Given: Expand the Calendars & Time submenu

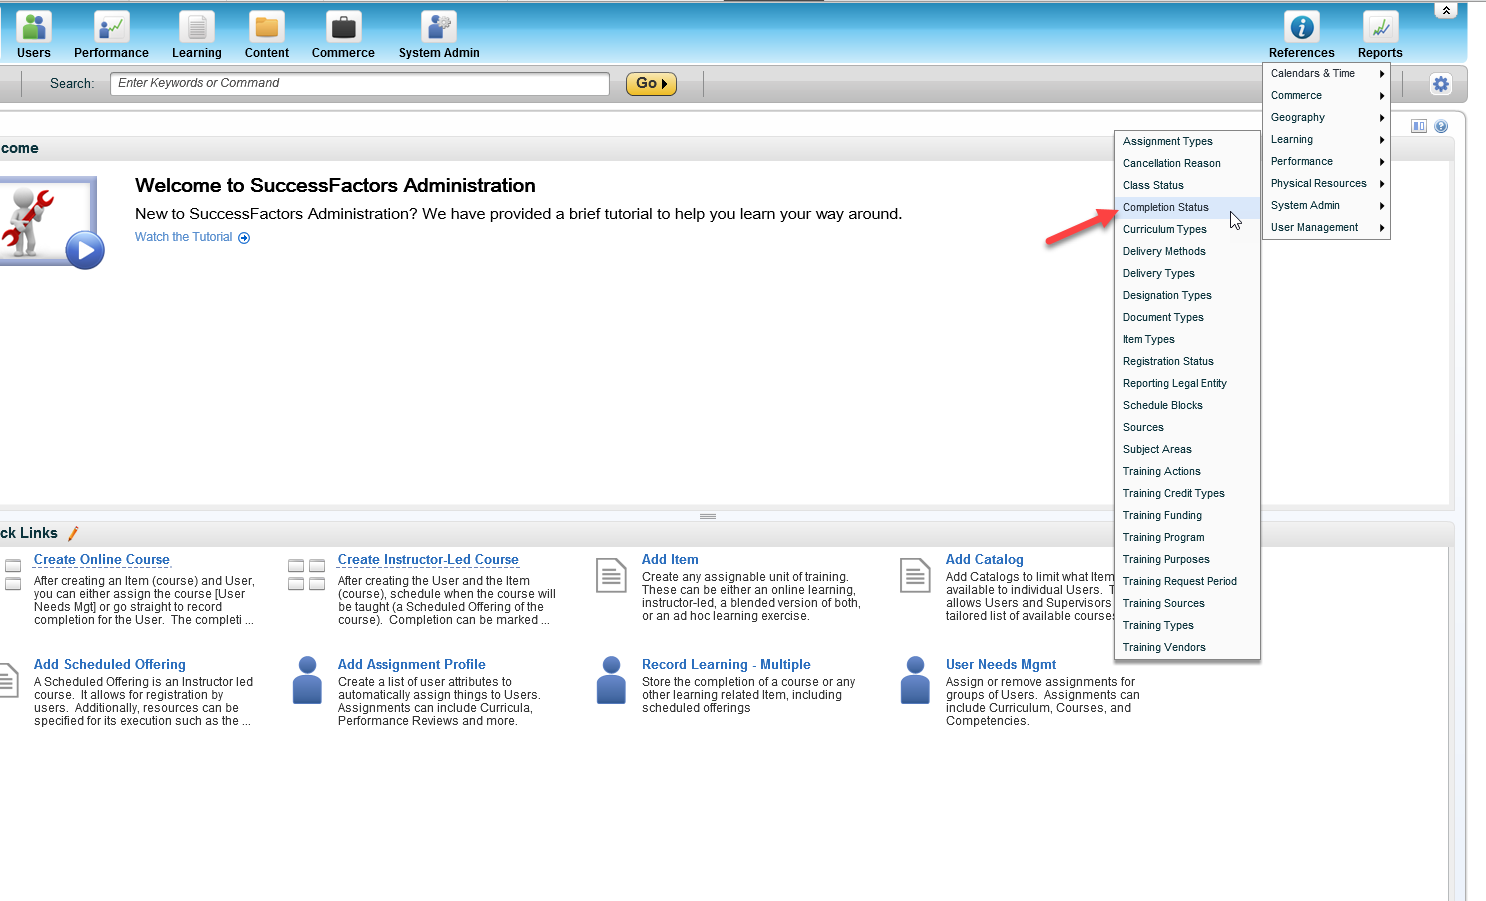Looking at the screenshot, I should [1326, 74].
